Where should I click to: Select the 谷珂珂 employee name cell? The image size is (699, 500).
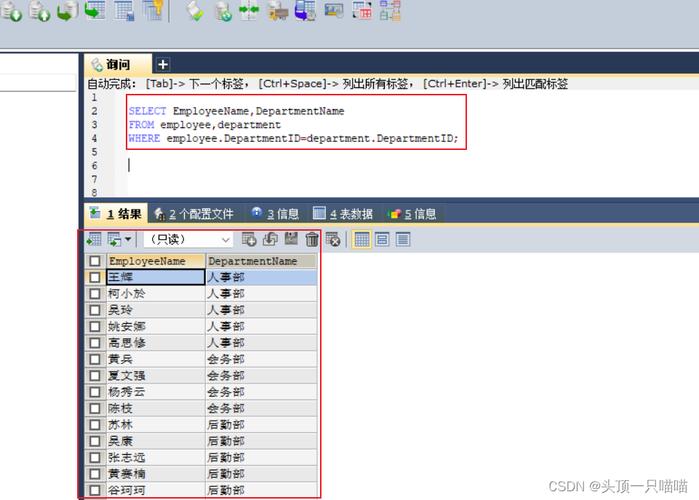[x=156, y=491]
